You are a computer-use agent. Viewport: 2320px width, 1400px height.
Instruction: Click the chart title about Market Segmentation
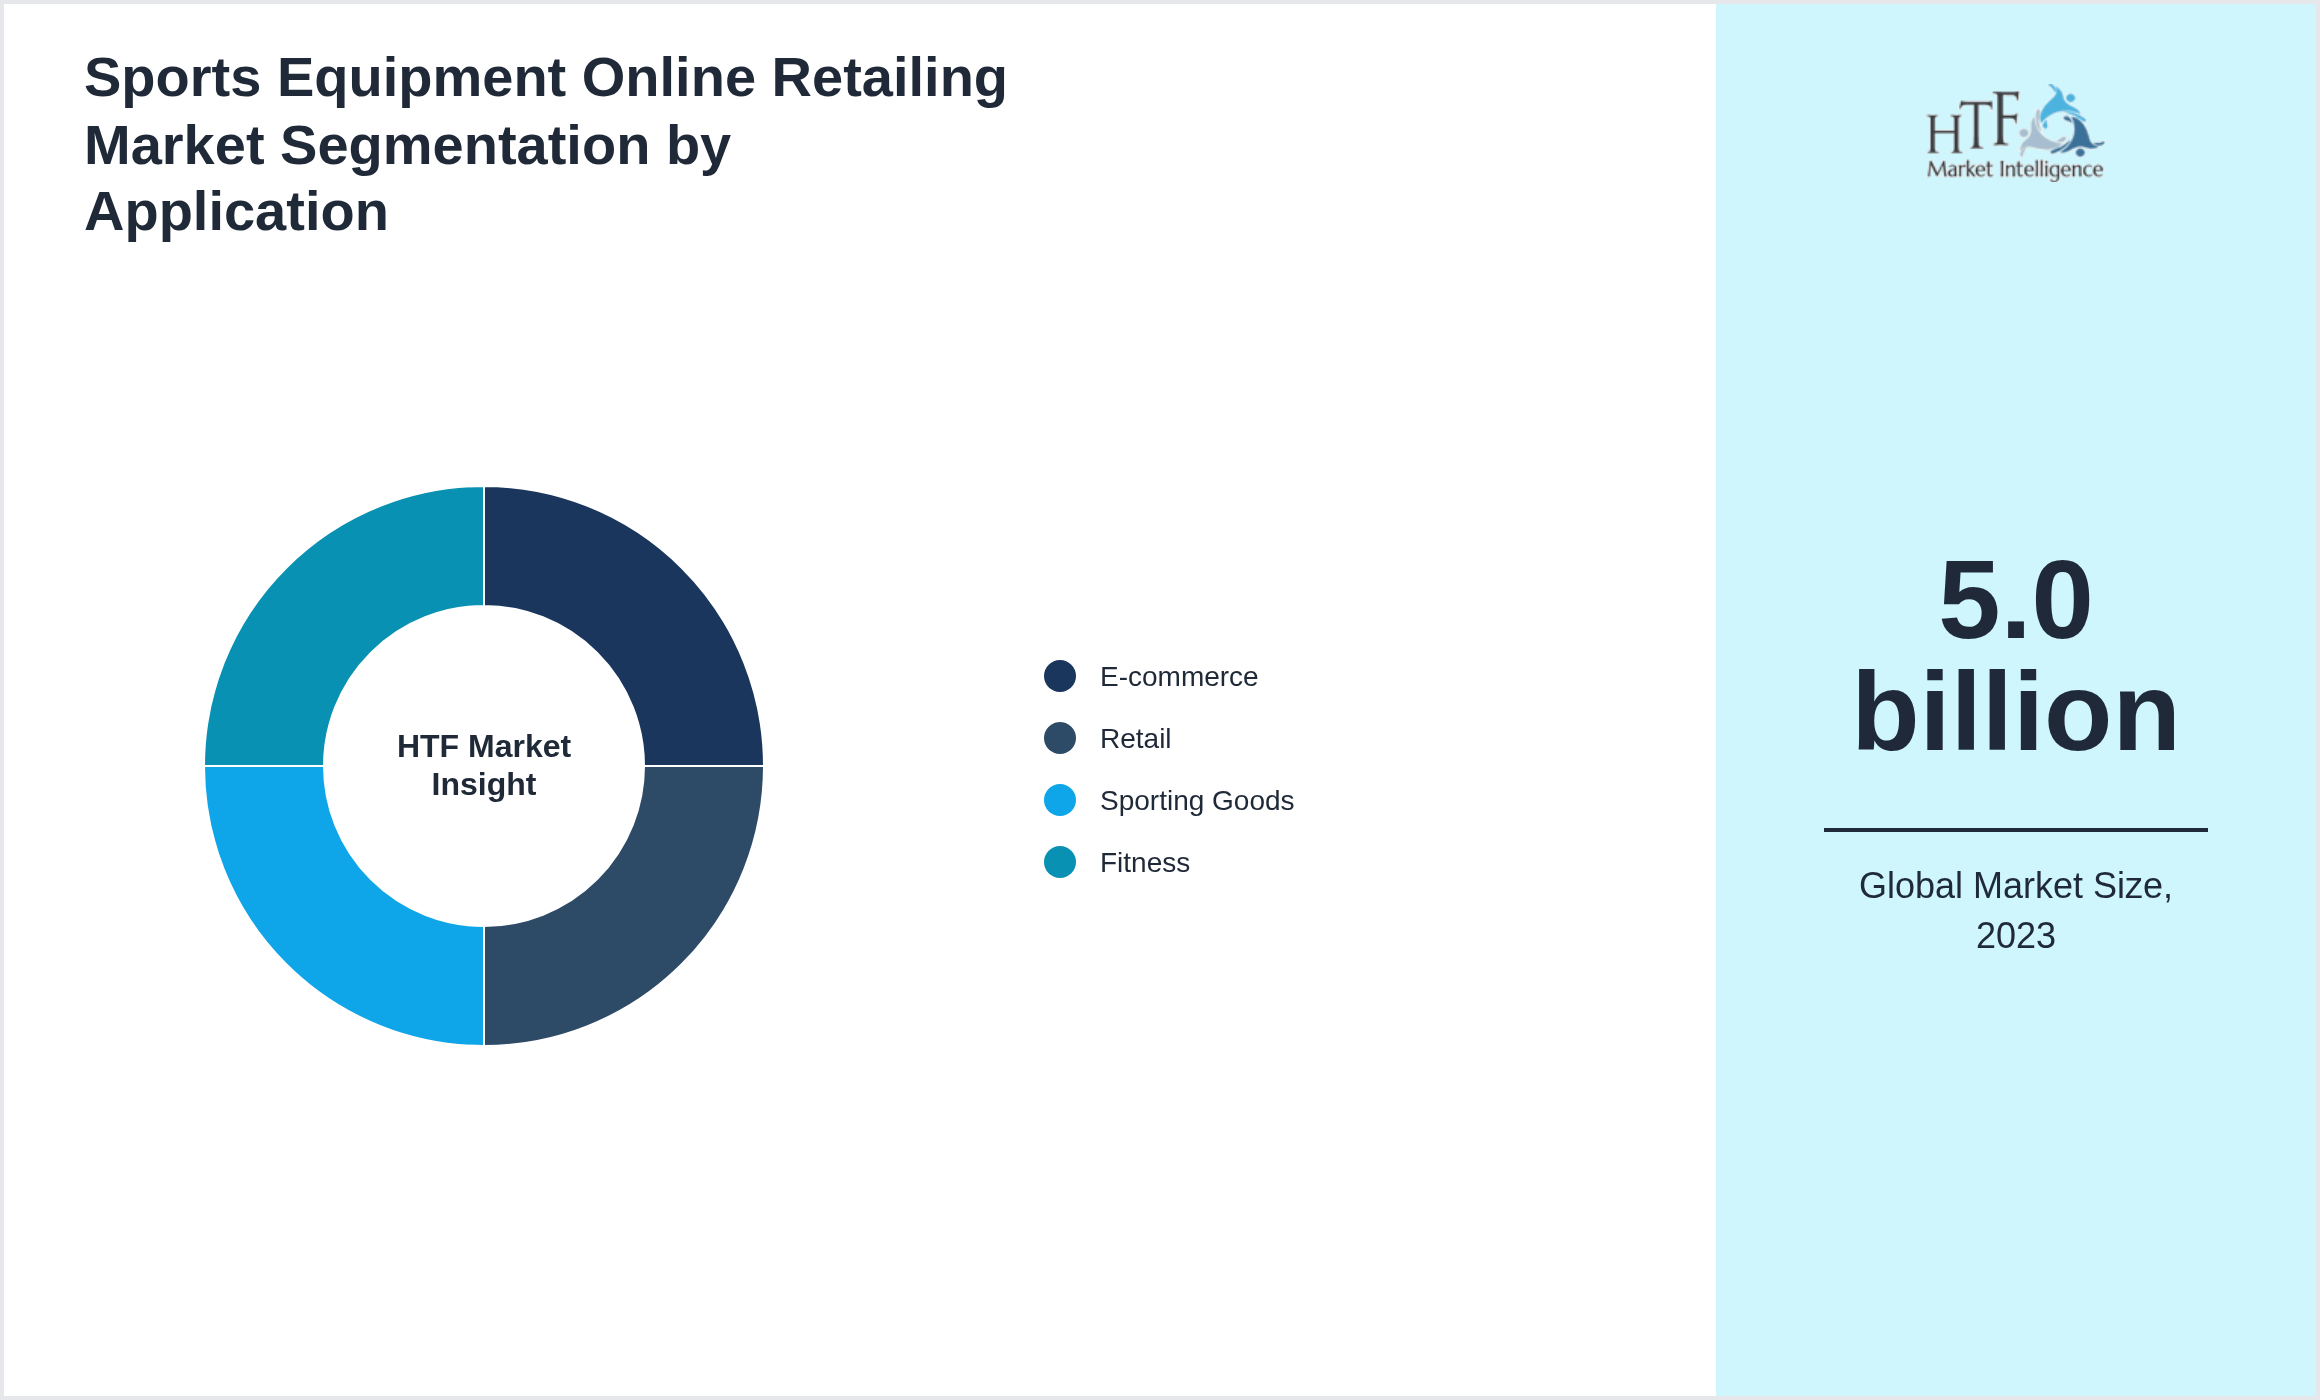tap(545, 143)
